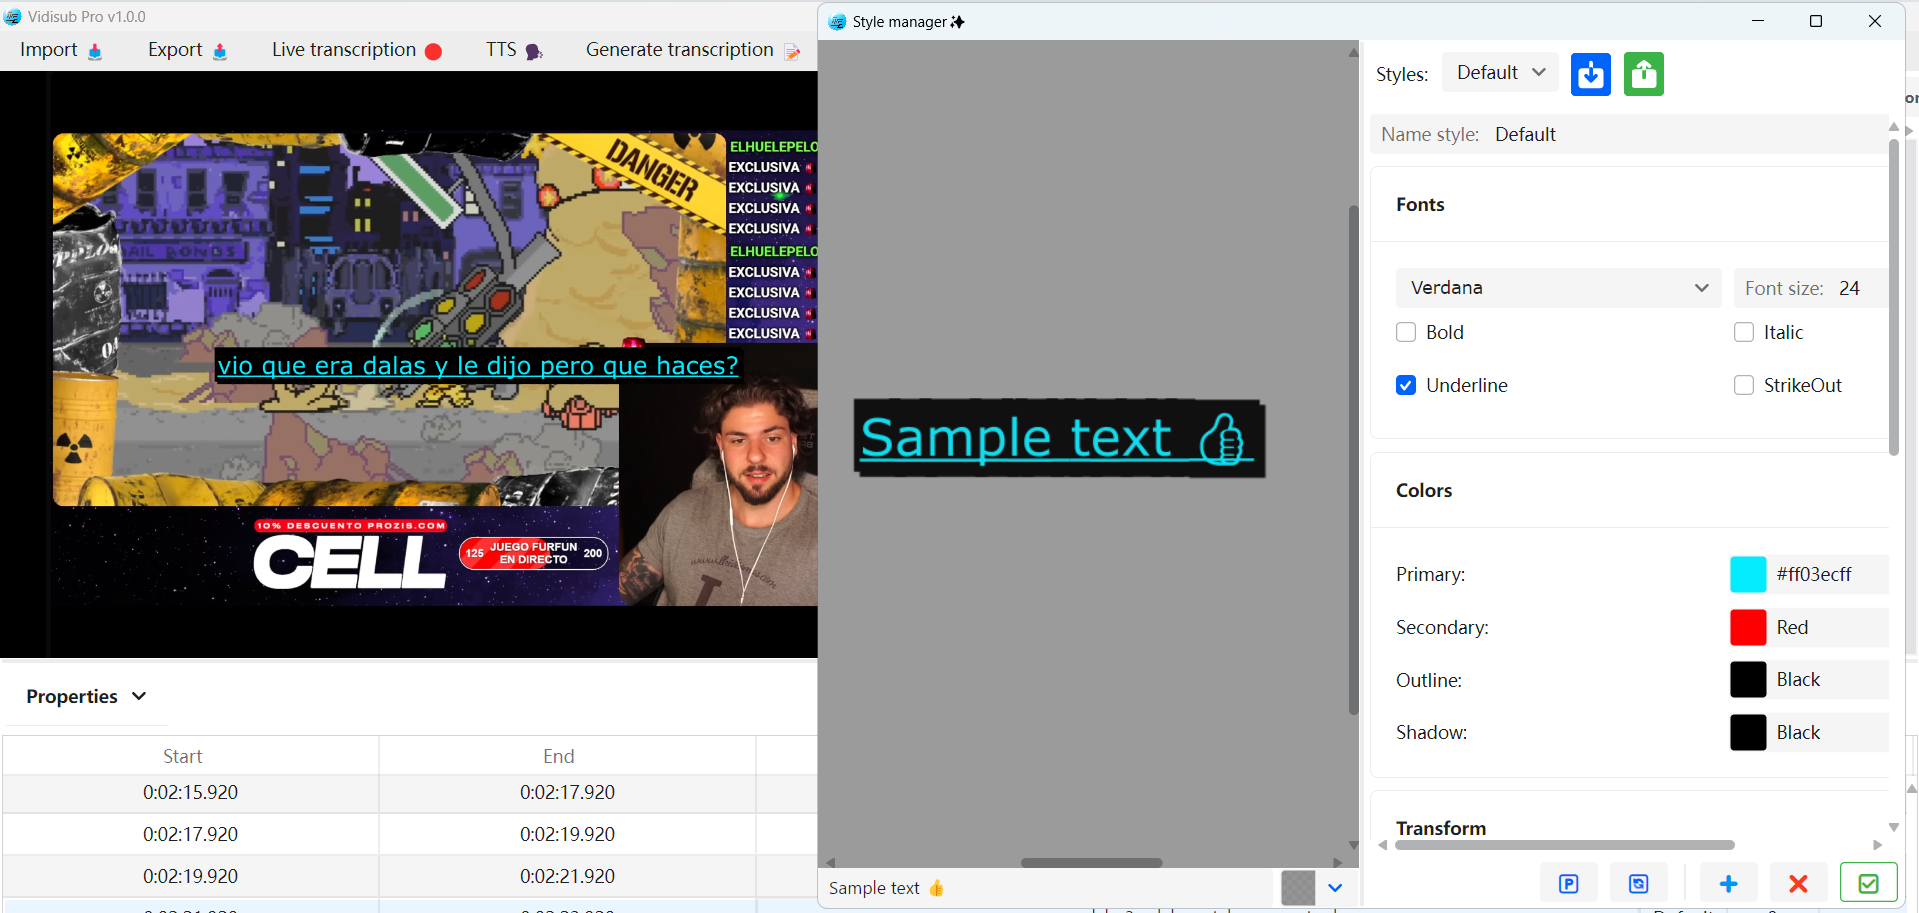Enable the Bold checkbox
Screen dimensions: 1919x913
(x=1406, y=332)
